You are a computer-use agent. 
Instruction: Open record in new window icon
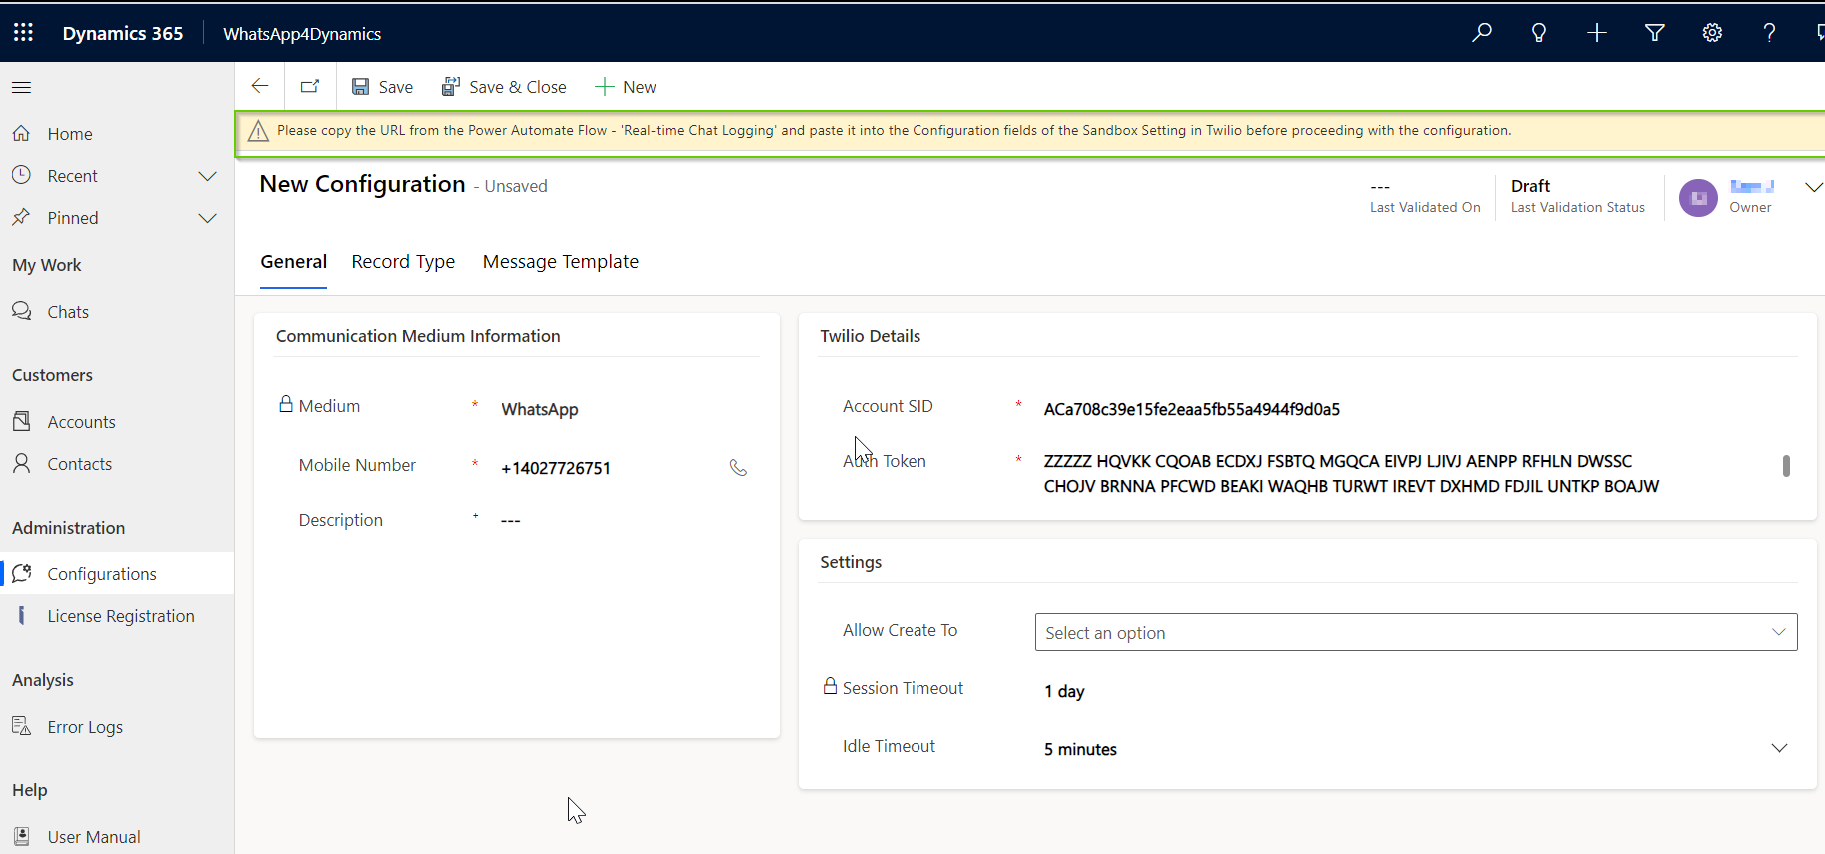tap(310, 87)
